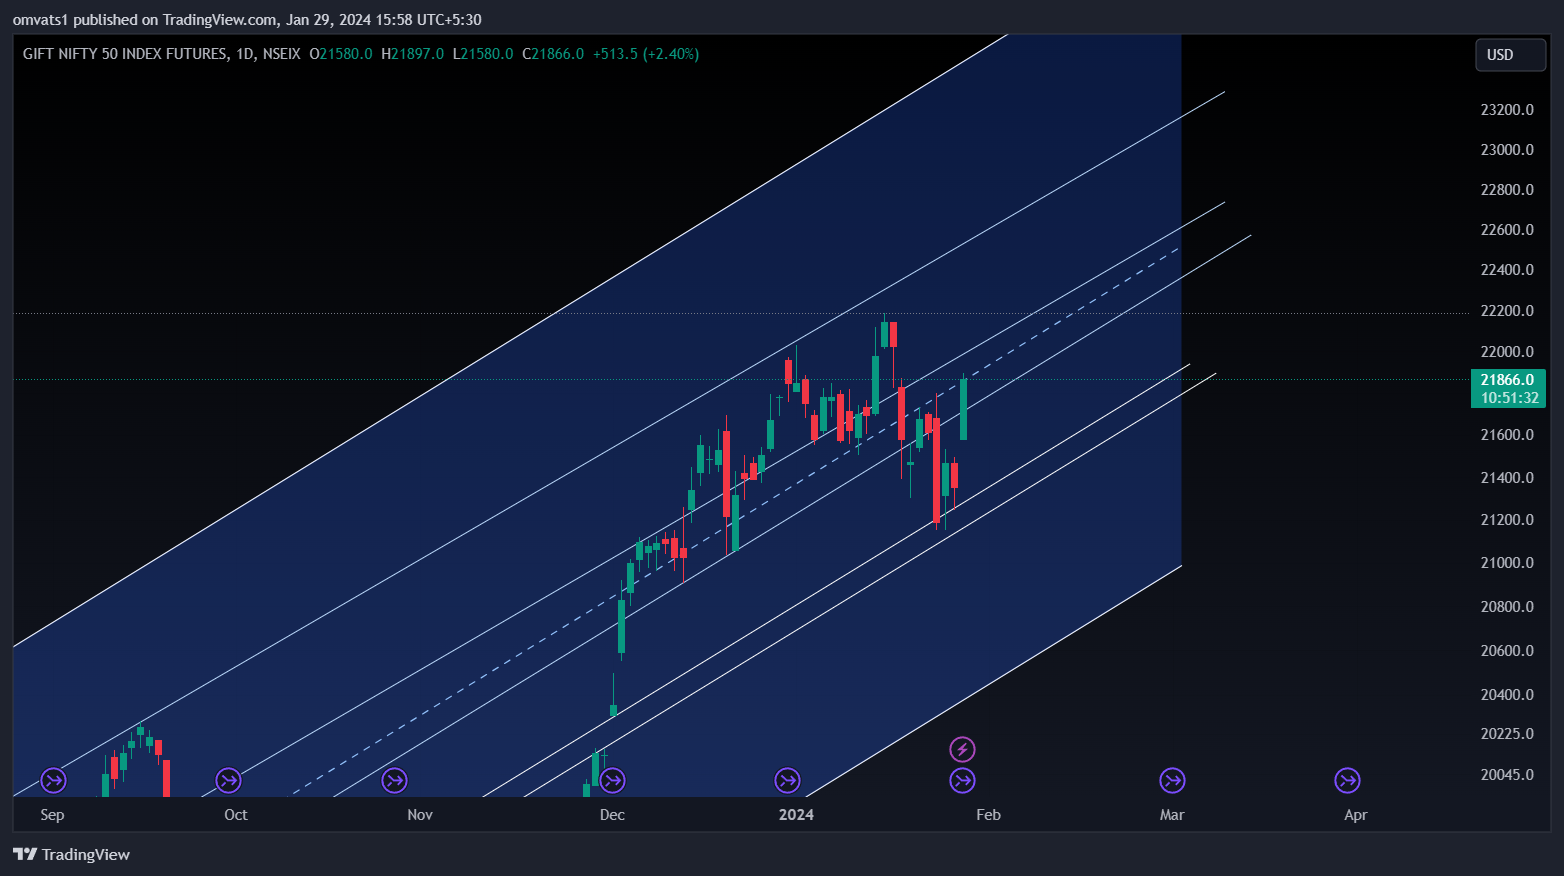Click the 20400.0 price axis label
The height and width of the screenshot is (876, 1564).
tap(1507, 695)
